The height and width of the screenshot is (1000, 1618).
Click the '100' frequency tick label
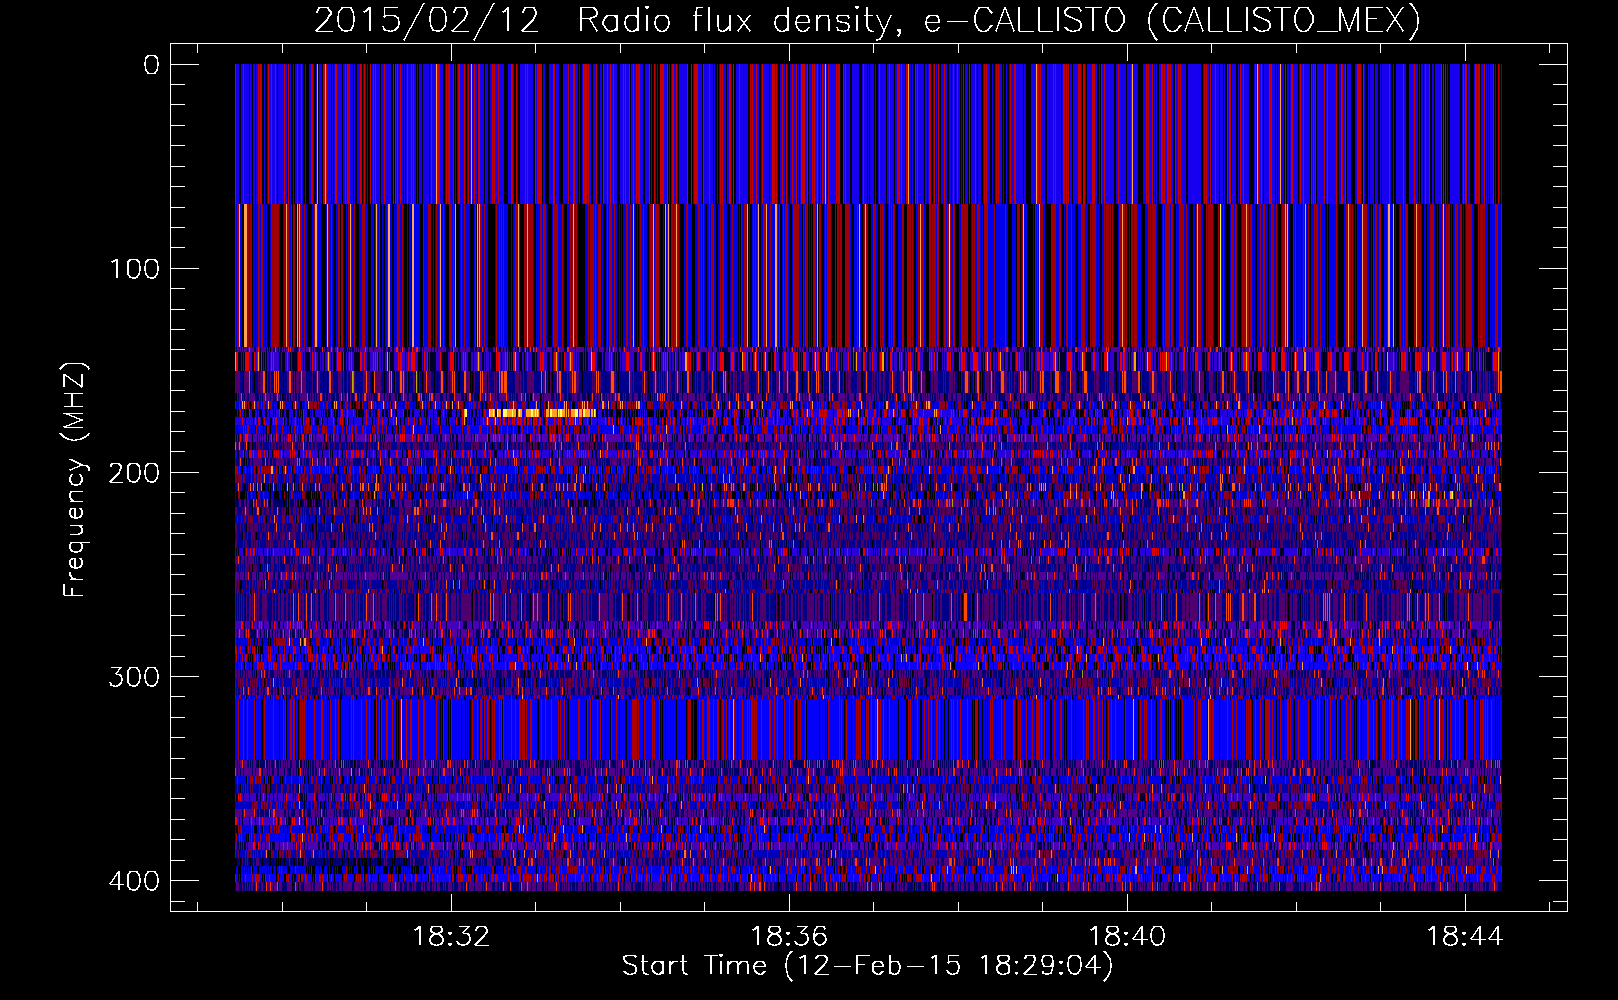coord(134,269)
